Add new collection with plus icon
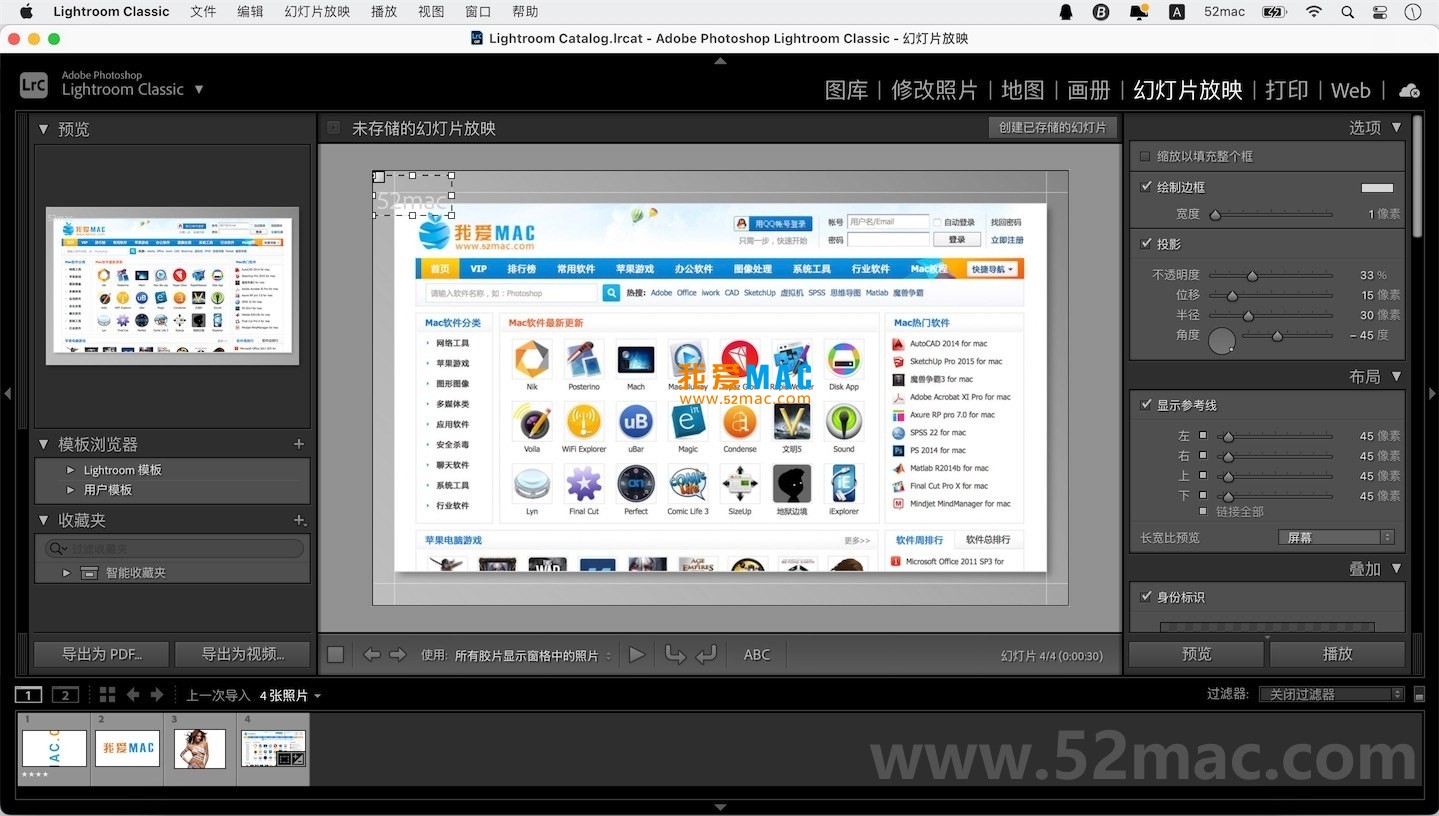 click(x=299, y=520)
